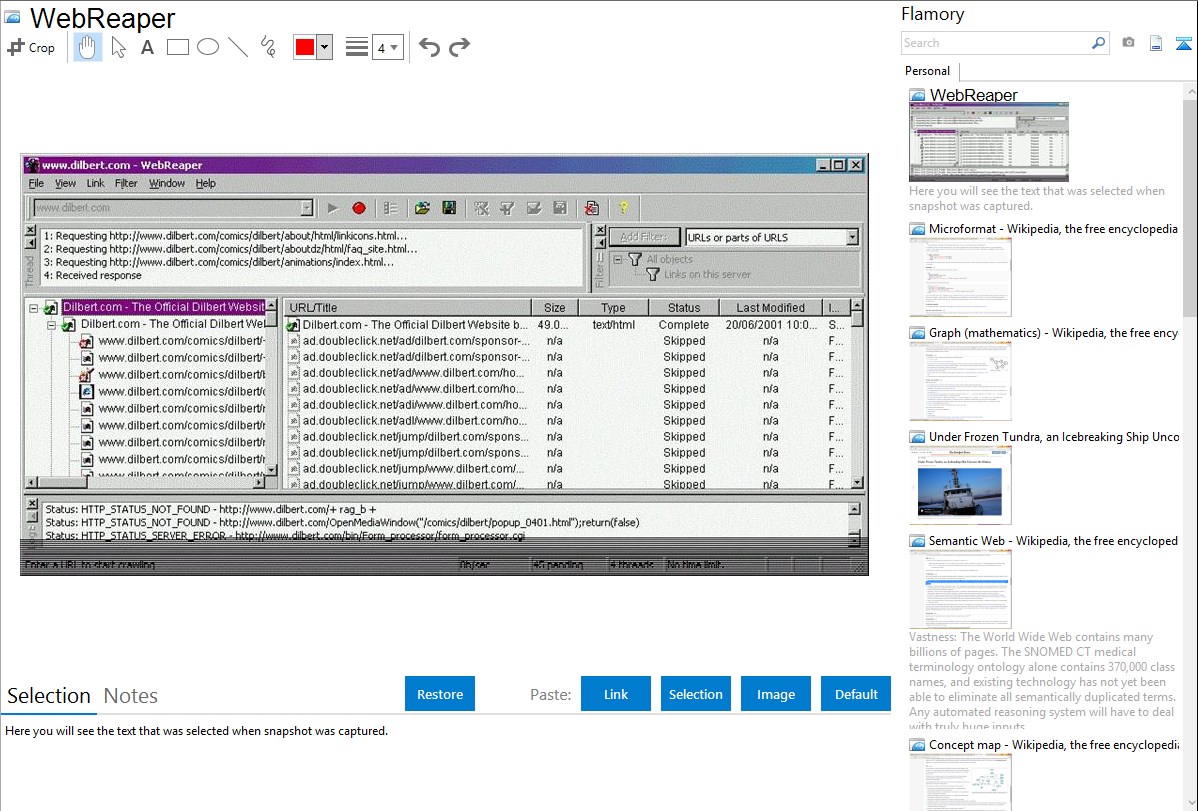Open the WebReaper snapshot thumbnail
The image size is (1198, 811).
coord(989,142)
